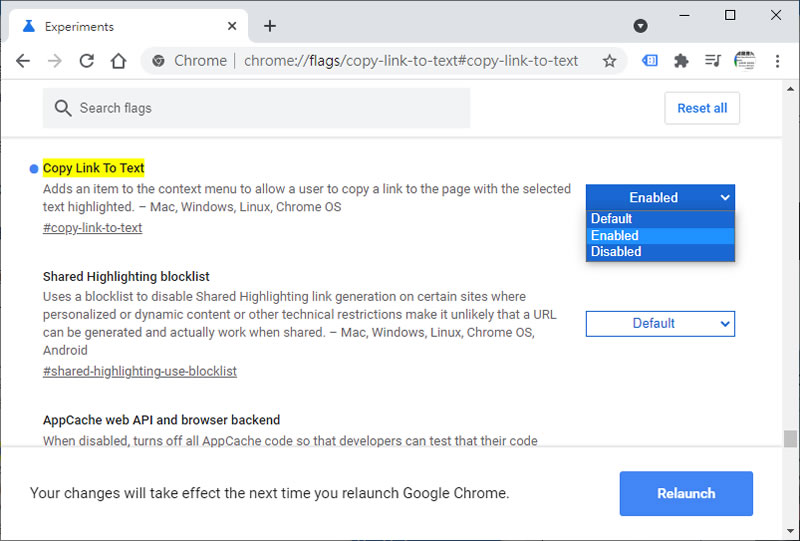Close the Experiments tab
The height and width of the screenshot is (541, 800).
pos(232,26)
